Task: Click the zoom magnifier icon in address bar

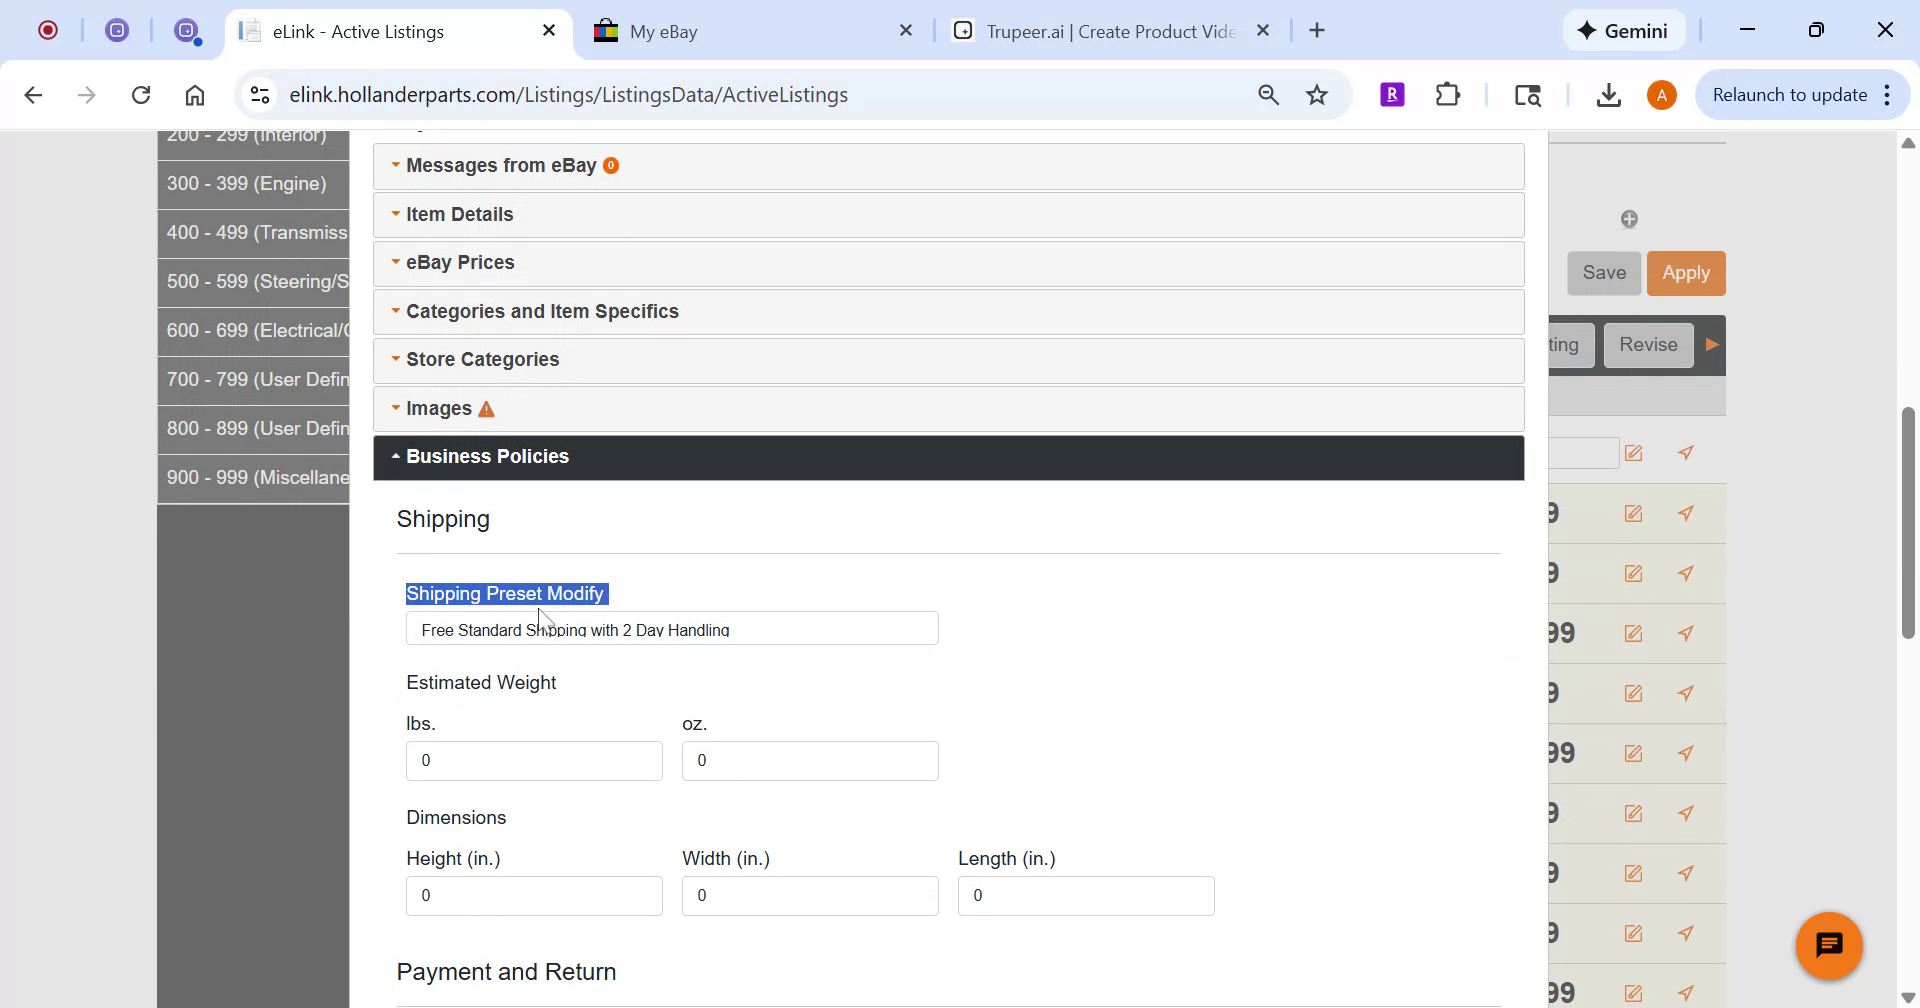Action: coord(1268,95)
